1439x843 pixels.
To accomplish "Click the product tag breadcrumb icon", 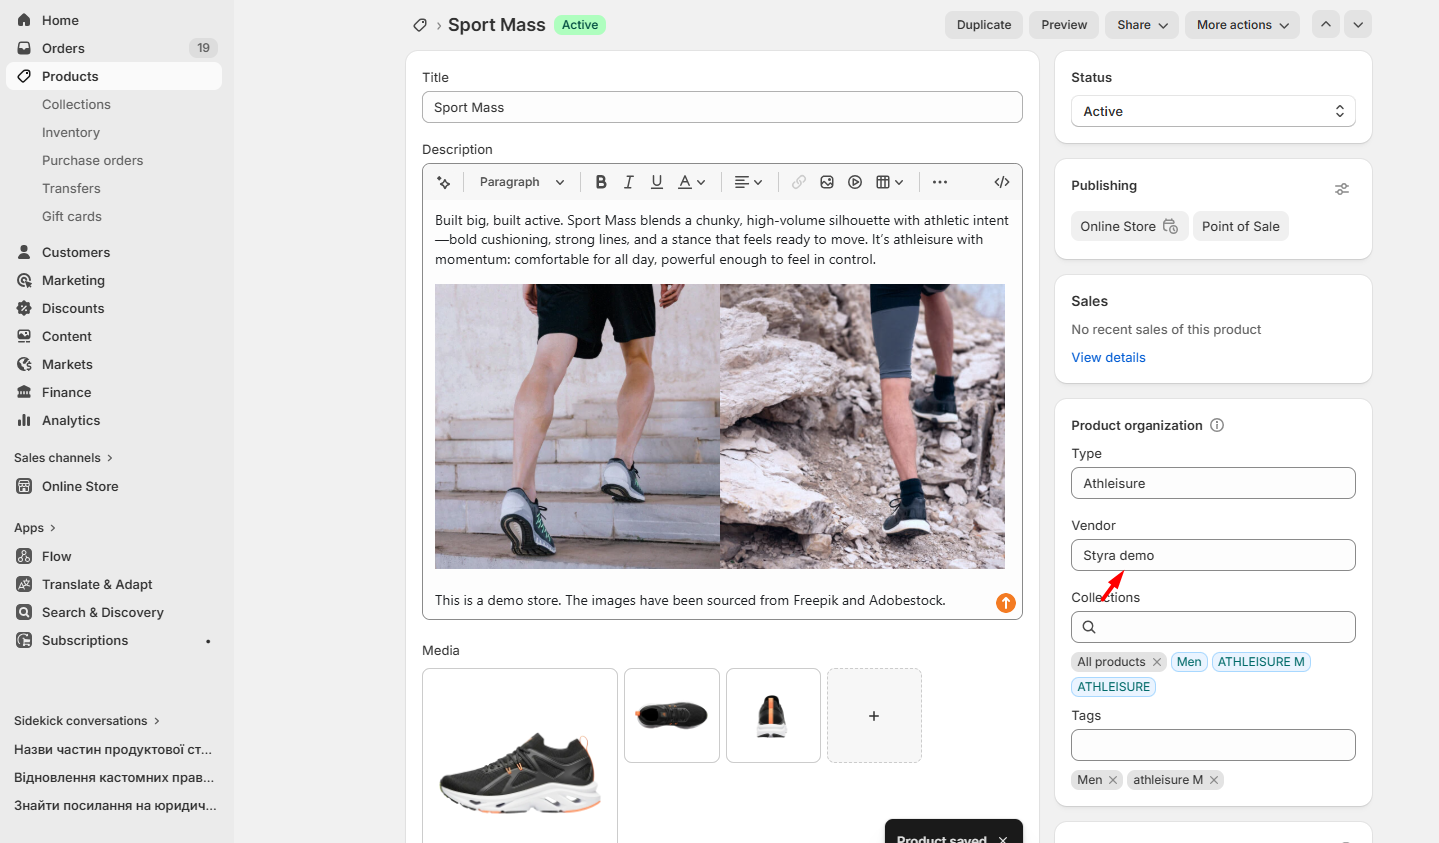I will 420,25.
